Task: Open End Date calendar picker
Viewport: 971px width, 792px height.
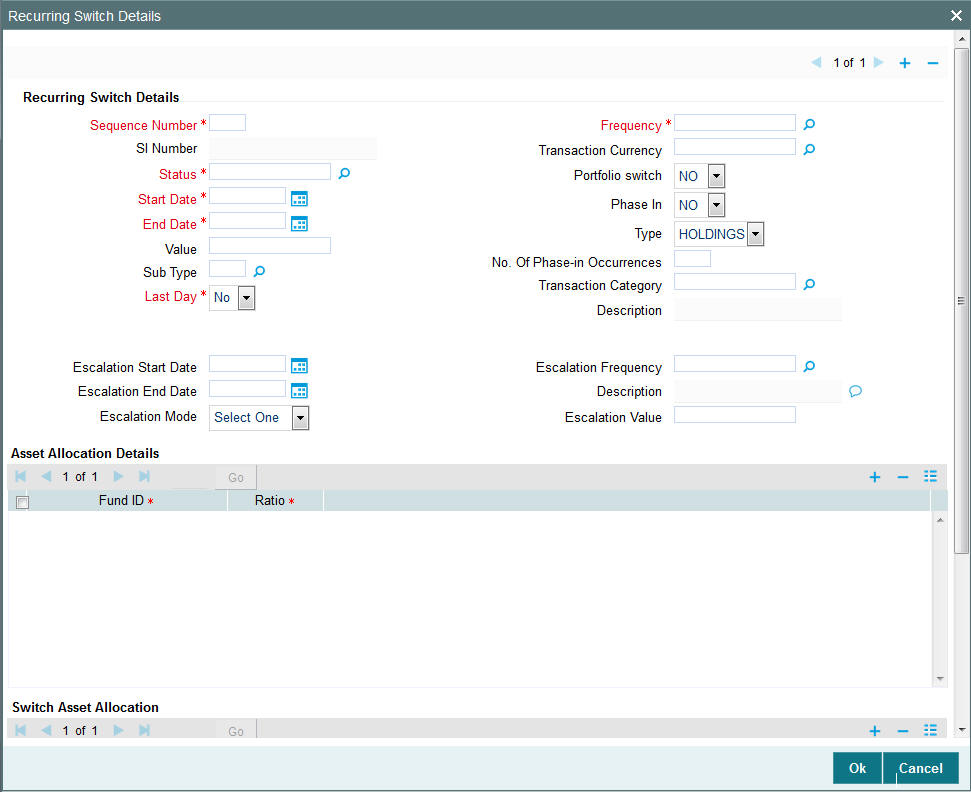Action: [x=299, y=224]
